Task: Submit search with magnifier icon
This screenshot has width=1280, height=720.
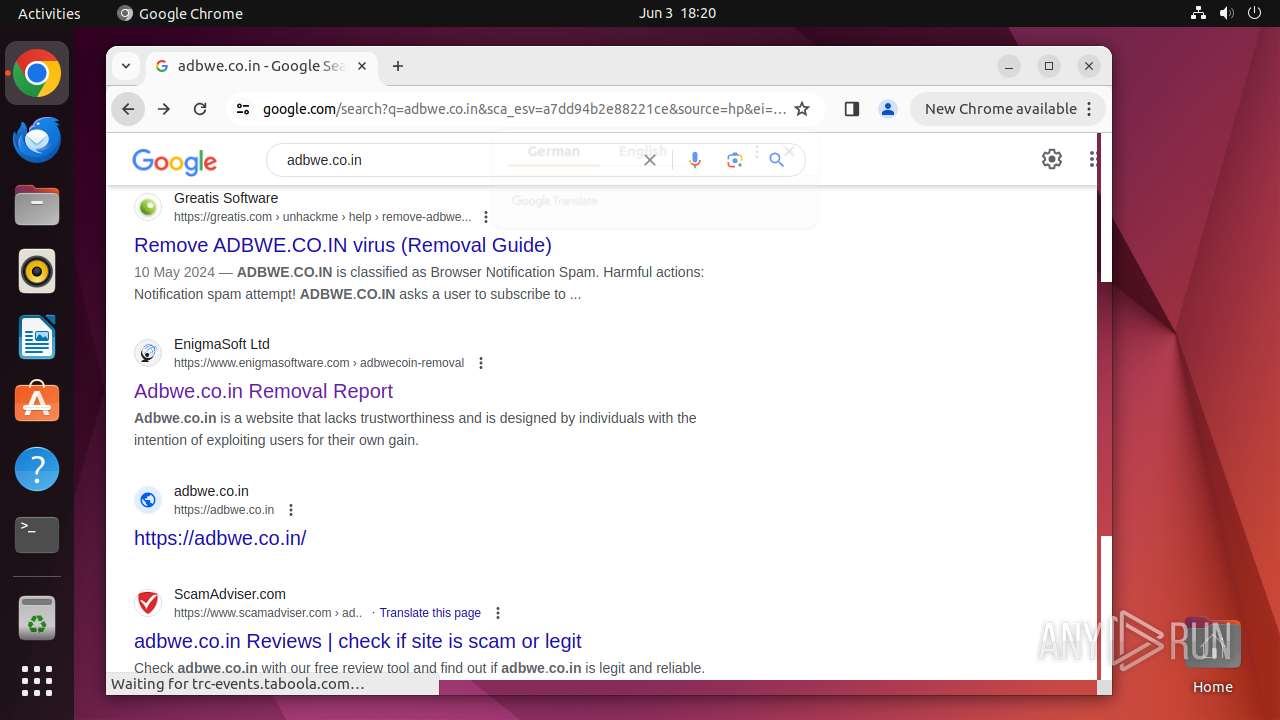Action: 777,160
